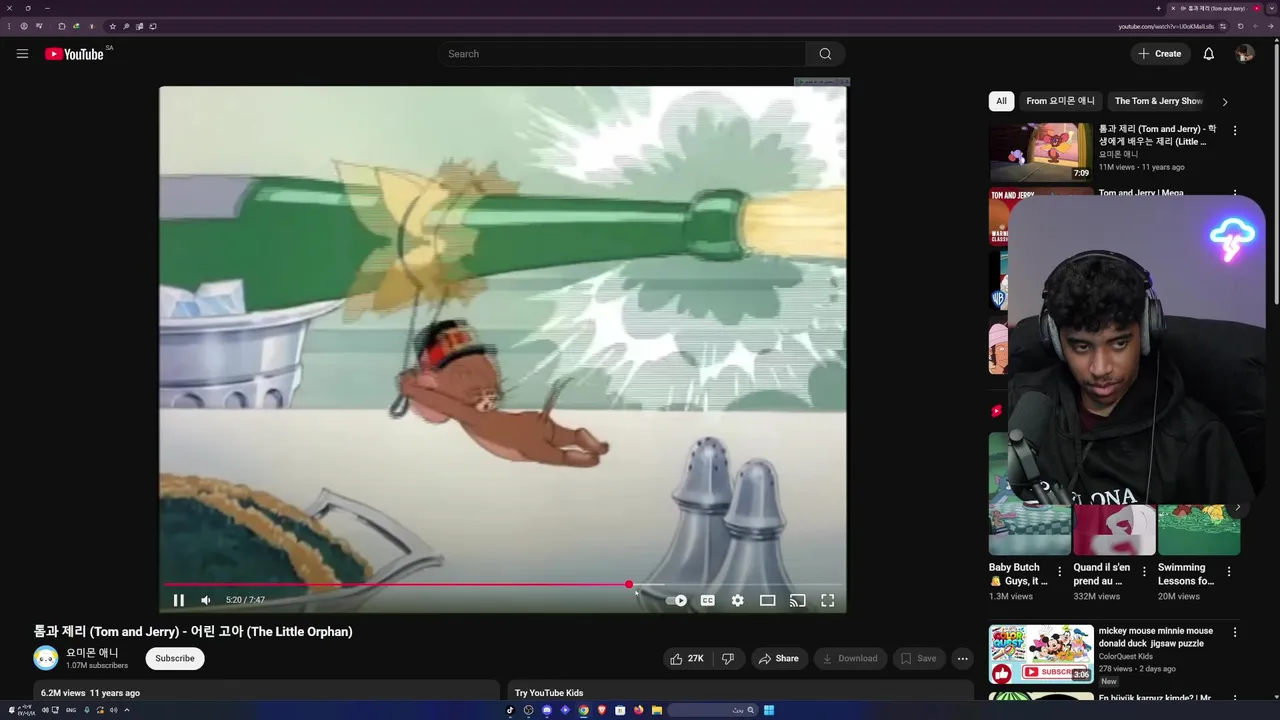
Task: Switch to theater mode
Action: click(767, 600)
